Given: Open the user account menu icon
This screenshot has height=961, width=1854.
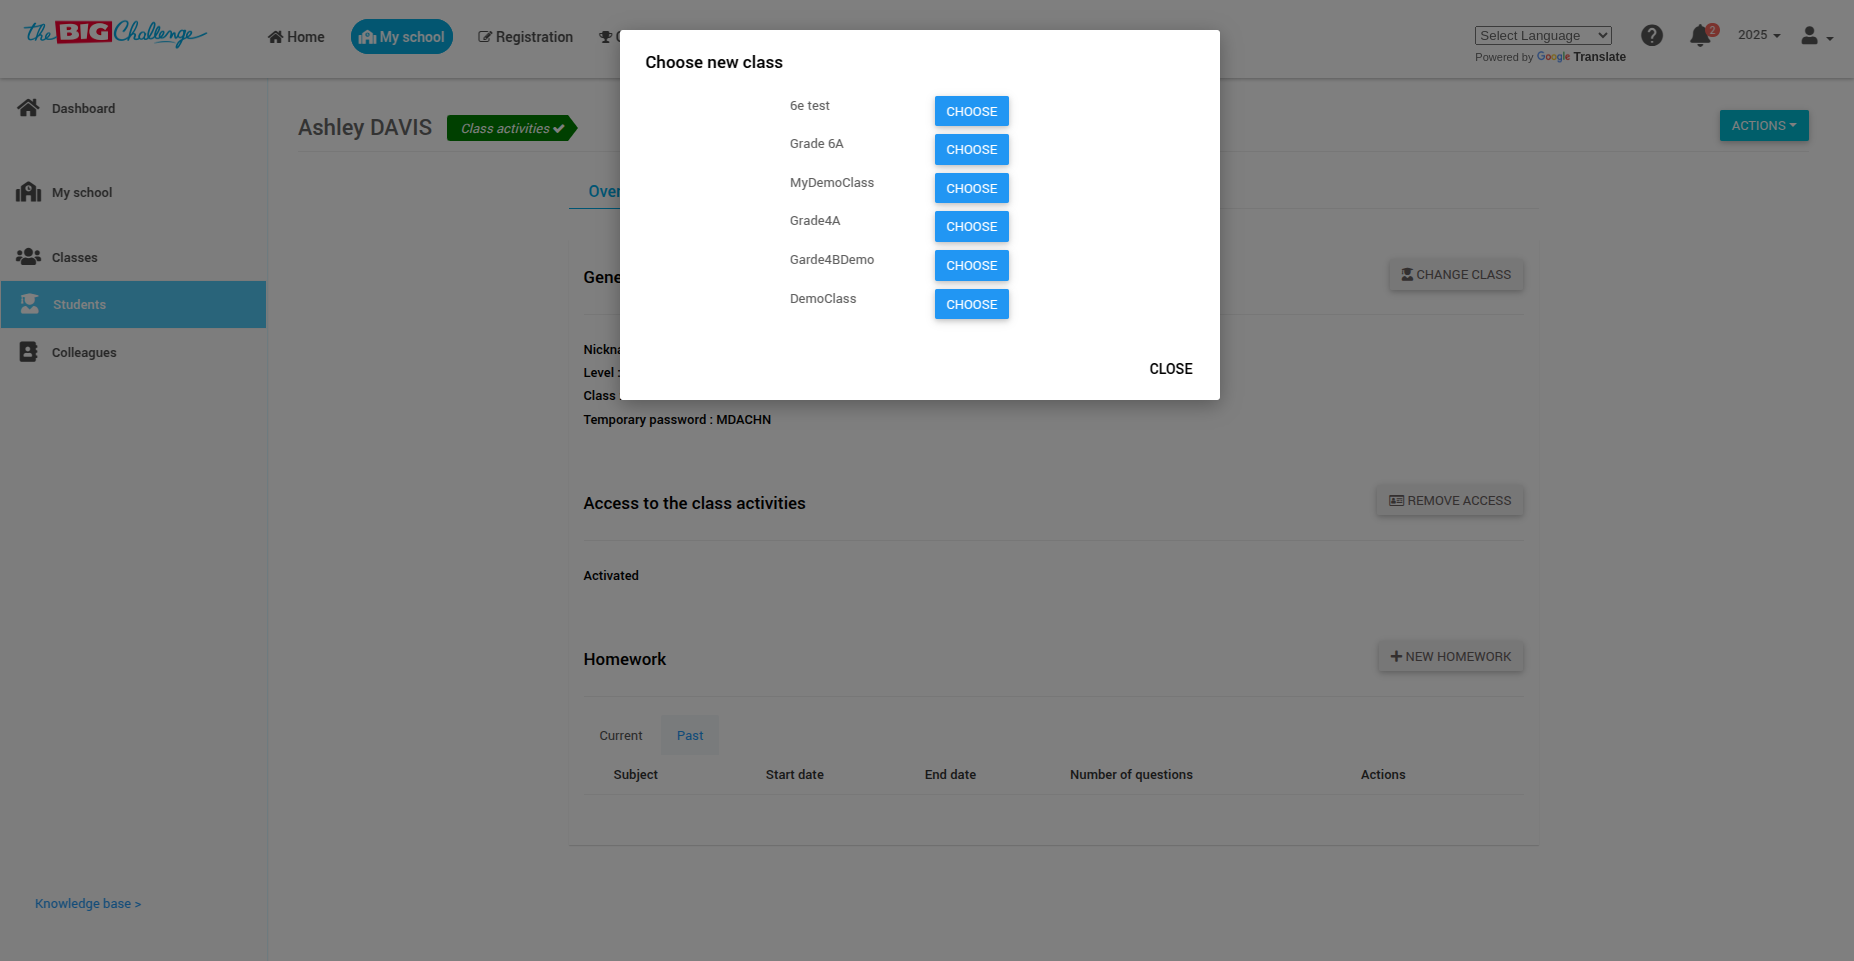Looking at the screenshot, I should click(x=1816, y=36).
